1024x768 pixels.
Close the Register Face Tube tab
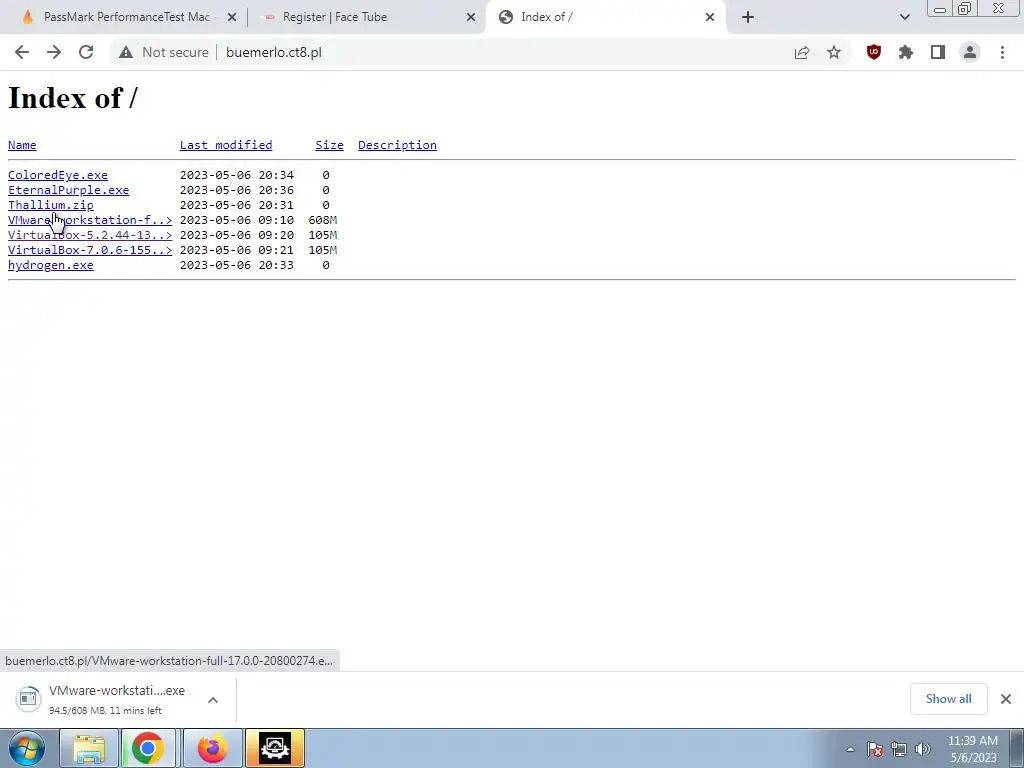coord(471,17)
